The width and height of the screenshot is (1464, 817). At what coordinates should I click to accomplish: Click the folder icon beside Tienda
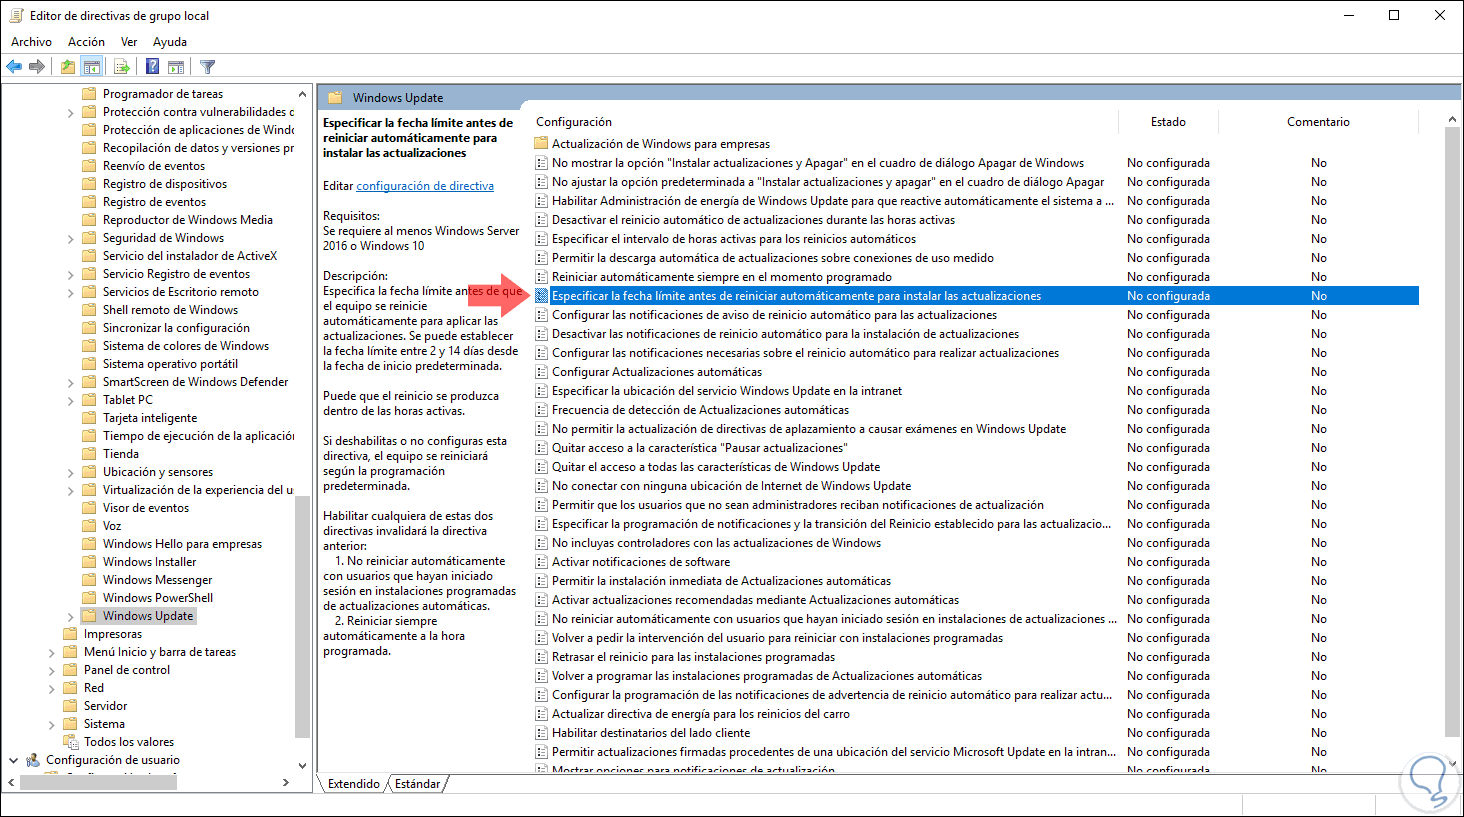[89, 454]
